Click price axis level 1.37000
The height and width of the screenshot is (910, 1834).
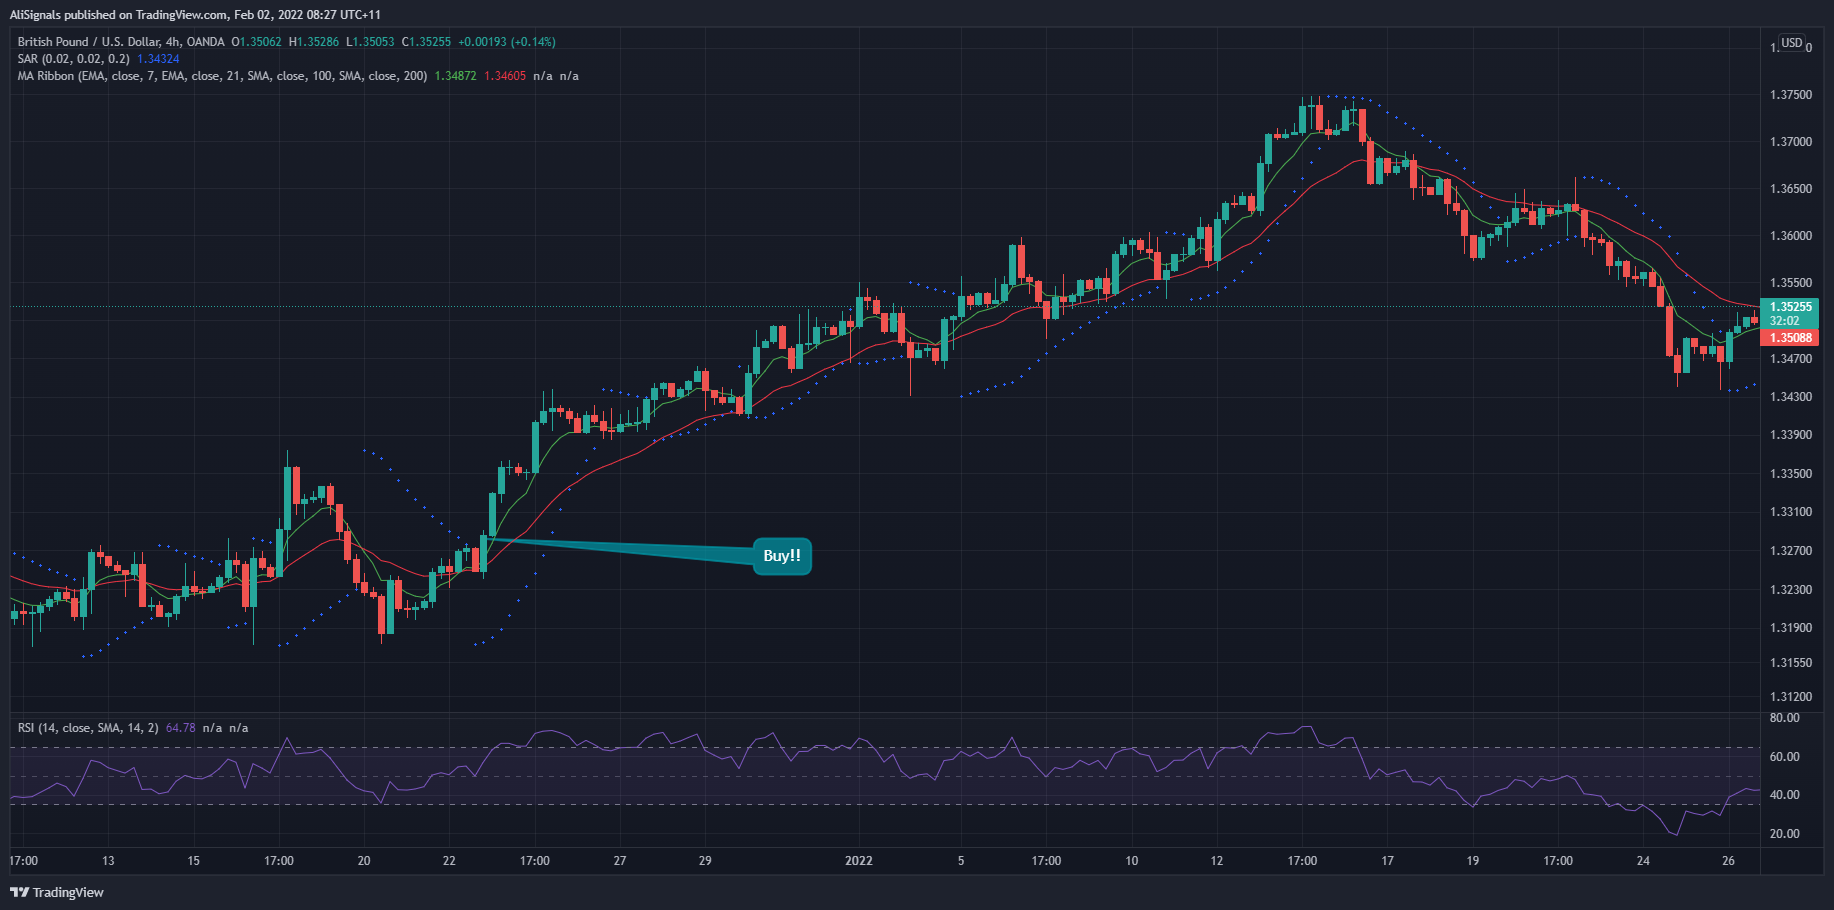1790,142
